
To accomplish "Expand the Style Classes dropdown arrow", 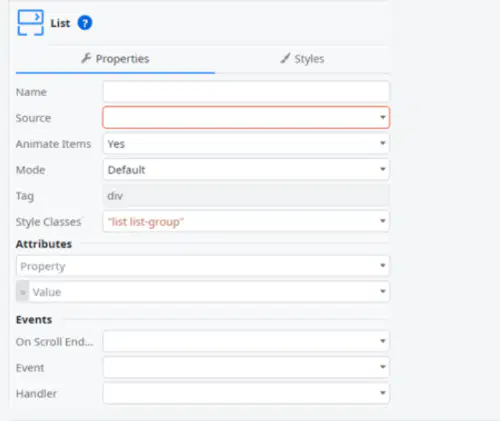I will [x=383, y=221].
